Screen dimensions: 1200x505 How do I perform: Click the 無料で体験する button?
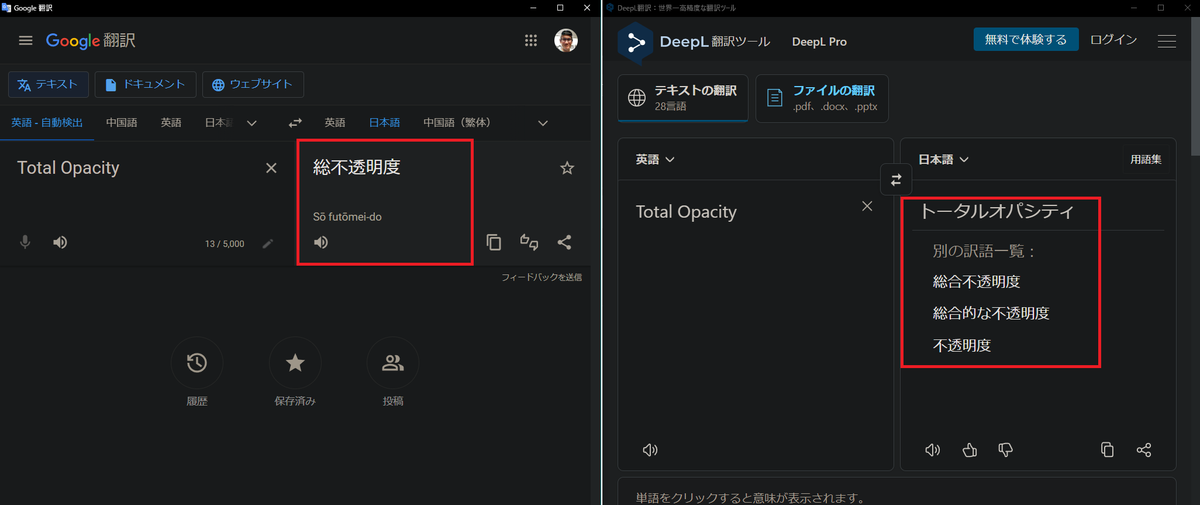coord(1026,40)
